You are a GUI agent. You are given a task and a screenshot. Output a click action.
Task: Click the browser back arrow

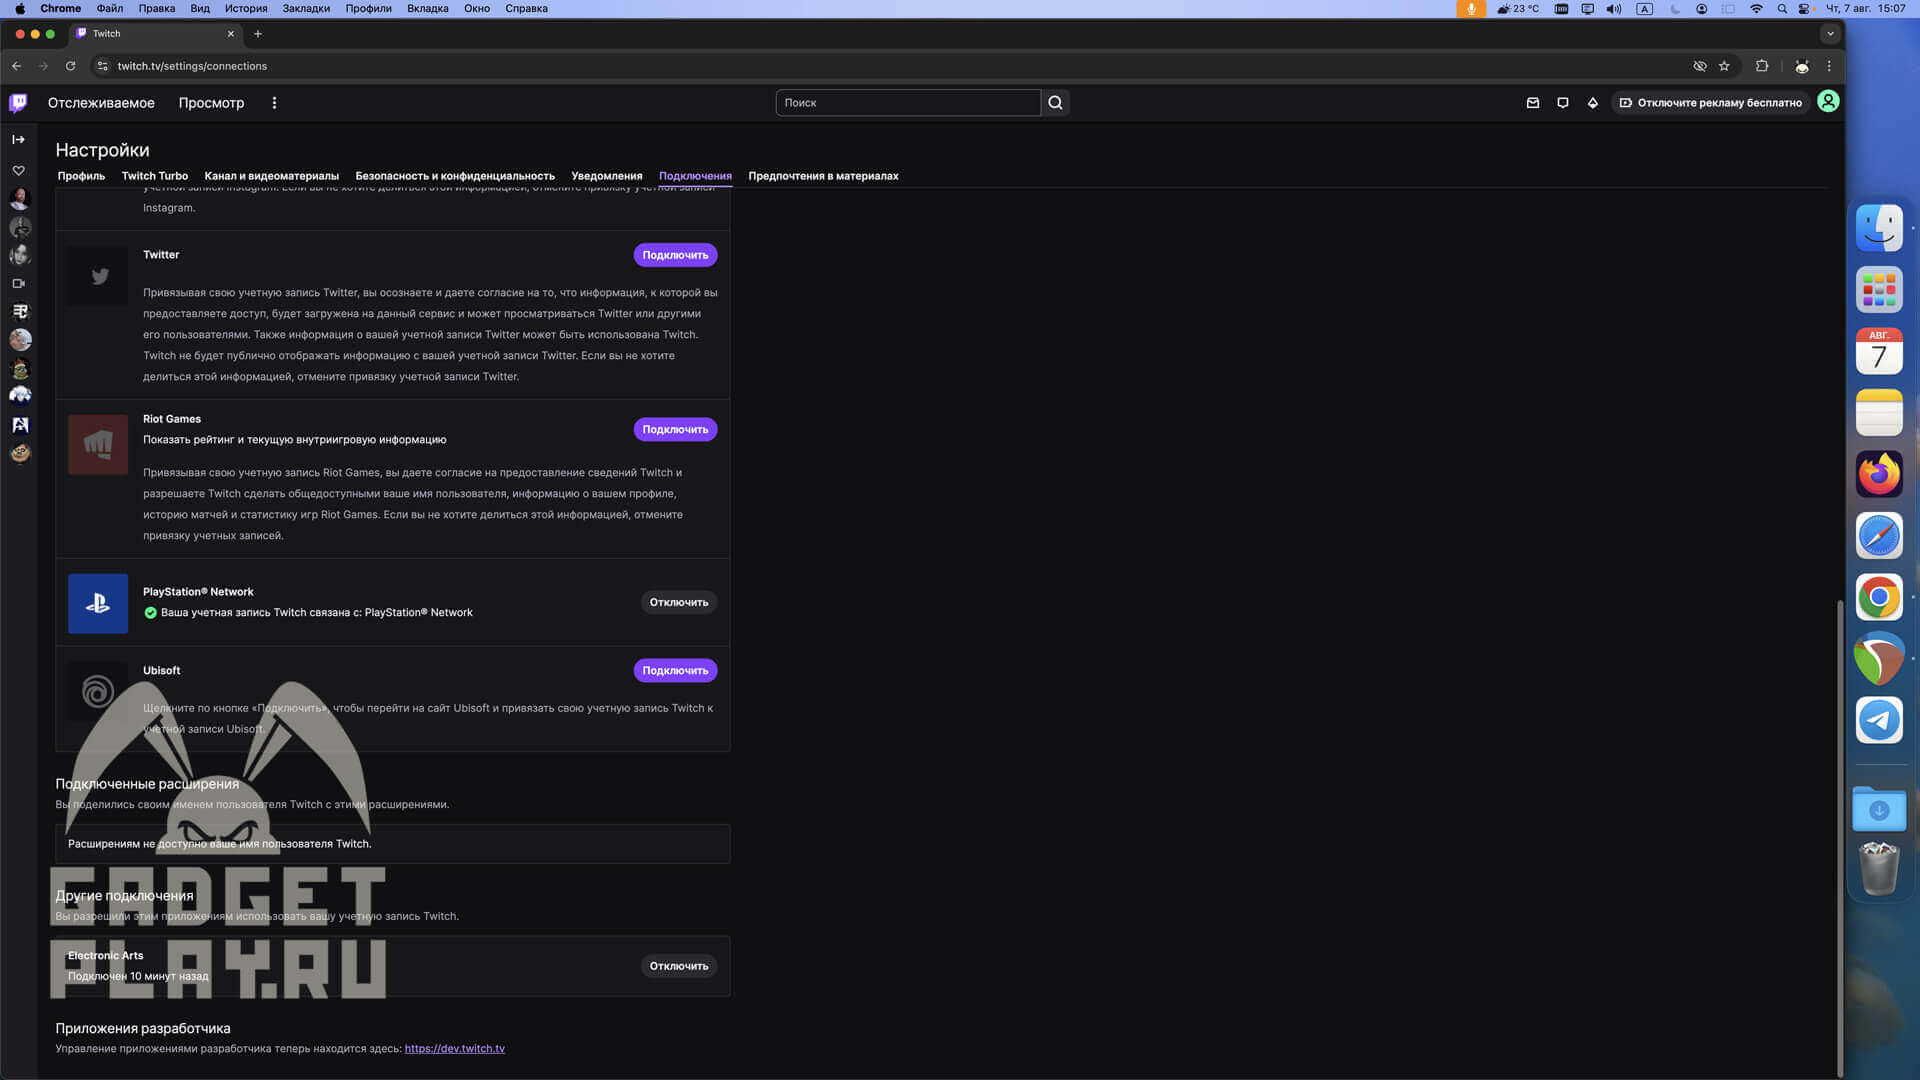point(17,66)
